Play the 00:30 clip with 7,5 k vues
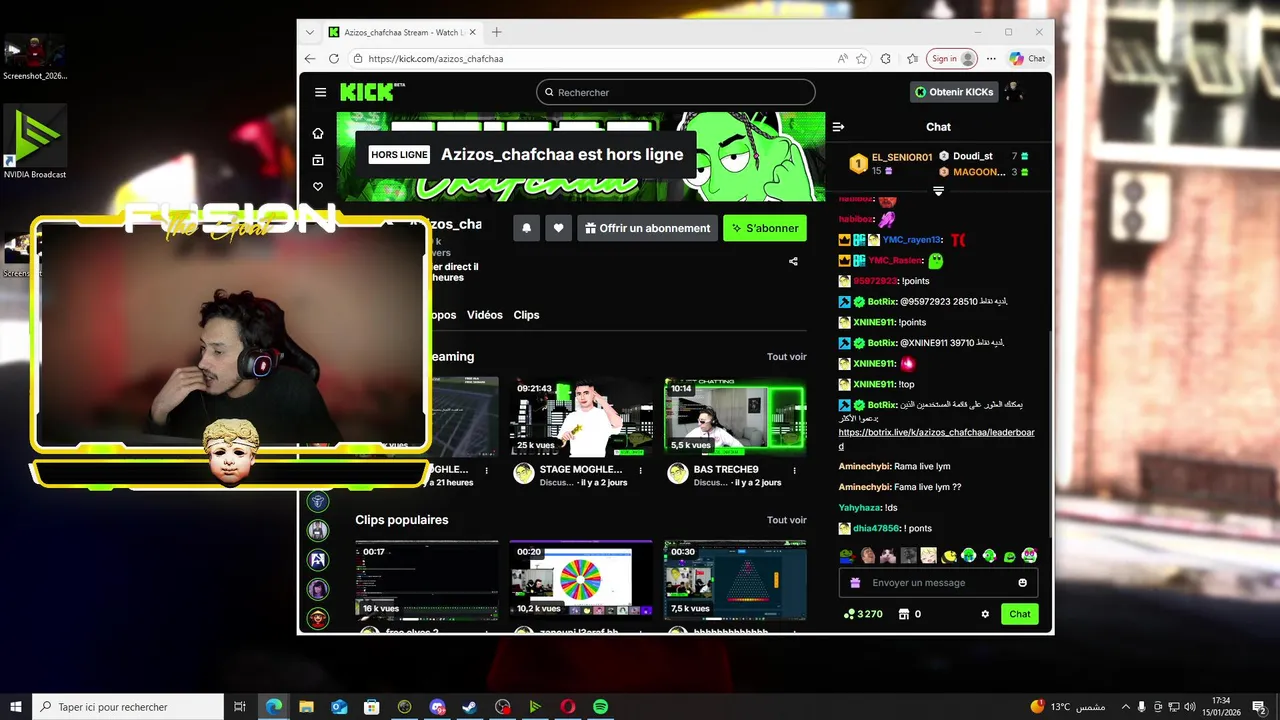1280x720 pixels. click(735, 580)
